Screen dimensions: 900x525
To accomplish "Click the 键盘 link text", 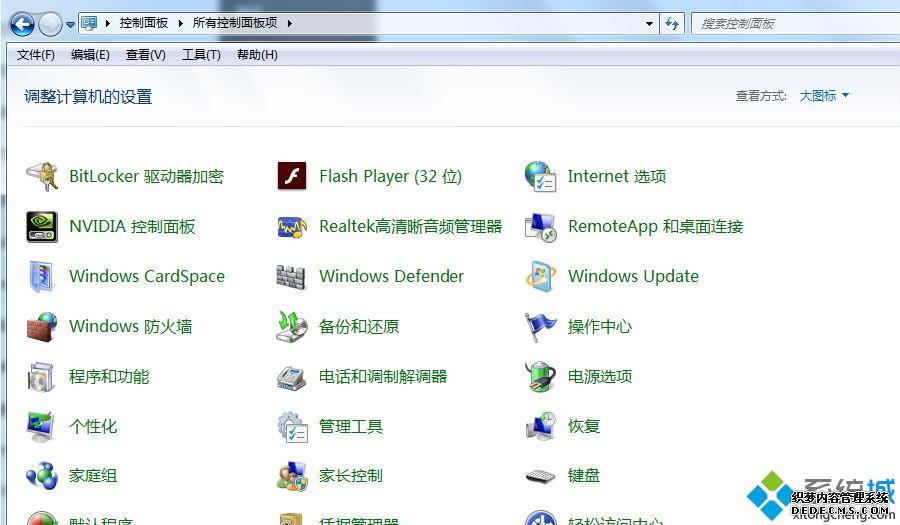I will pos(584,476).
